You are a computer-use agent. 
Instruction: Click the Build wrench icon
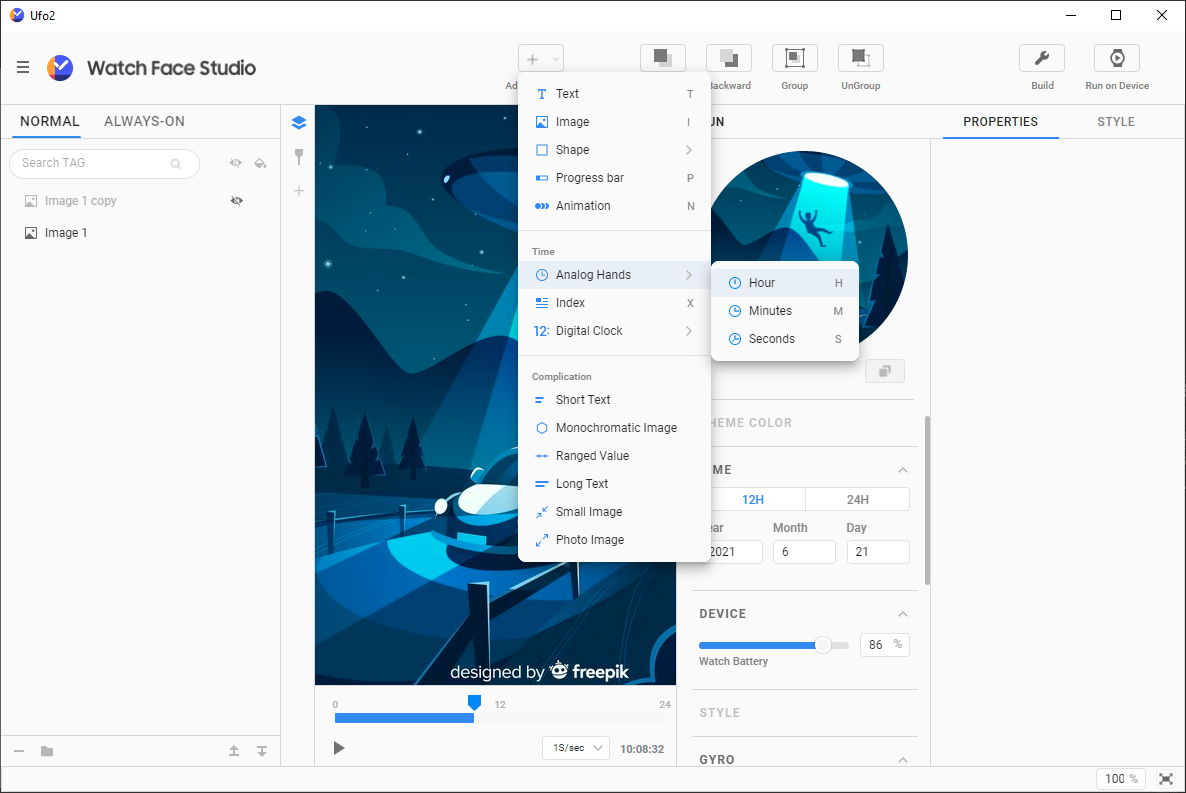tap(1042, 59)
